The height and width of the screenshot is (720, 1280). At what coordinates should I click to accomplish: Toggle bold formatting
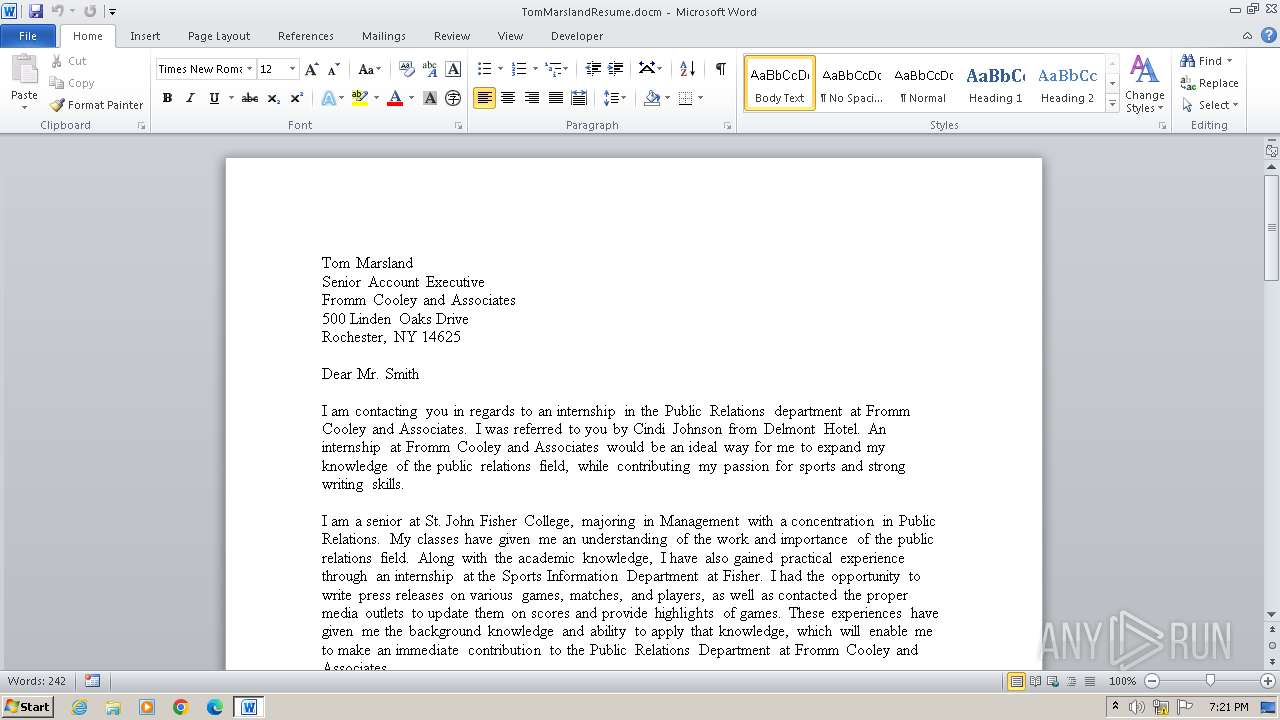pyautogui.click(x=167, y=98)
